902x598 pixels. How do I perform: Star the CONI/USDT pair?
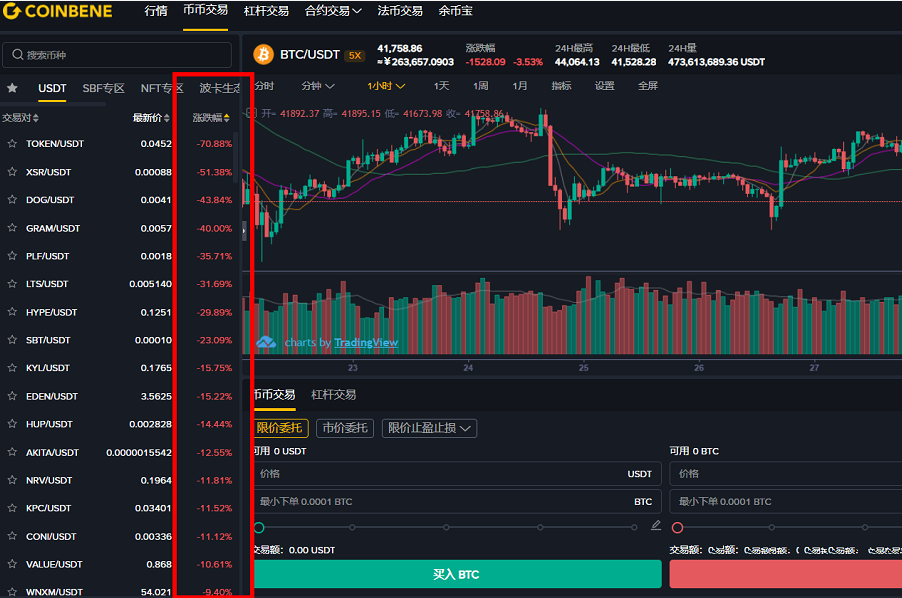click(x=12, y=536)
